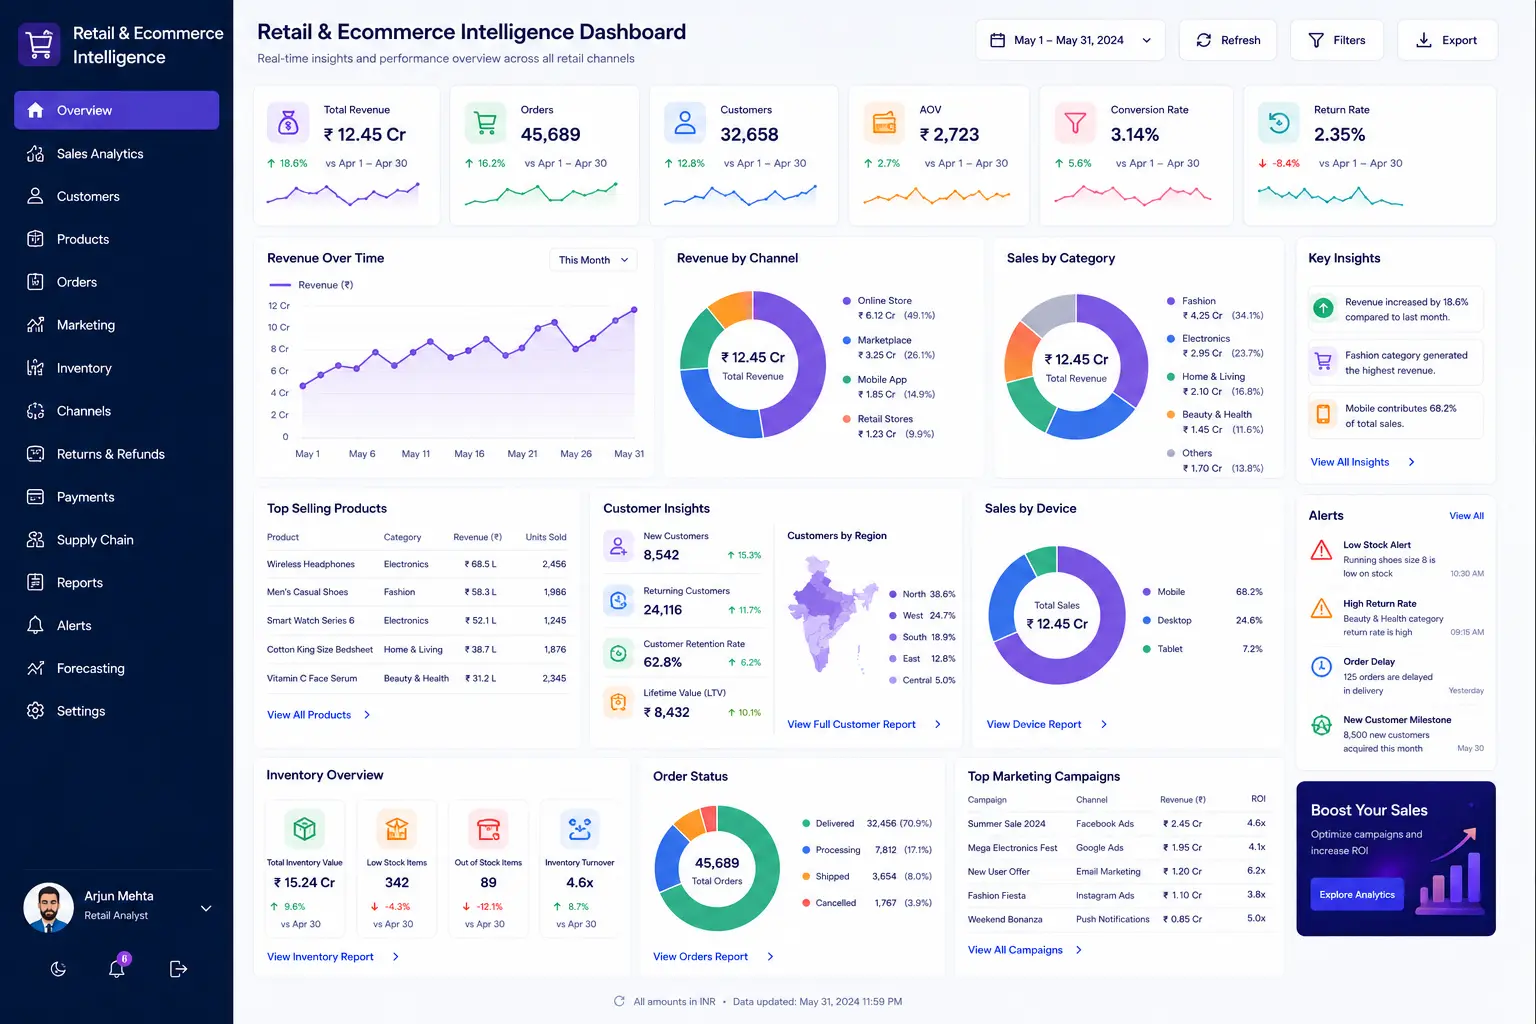The width and height of the screenshot is (1536, 1024).
Task: Click the Customer Retention Rate icon
Action: [x=618, y=654]
